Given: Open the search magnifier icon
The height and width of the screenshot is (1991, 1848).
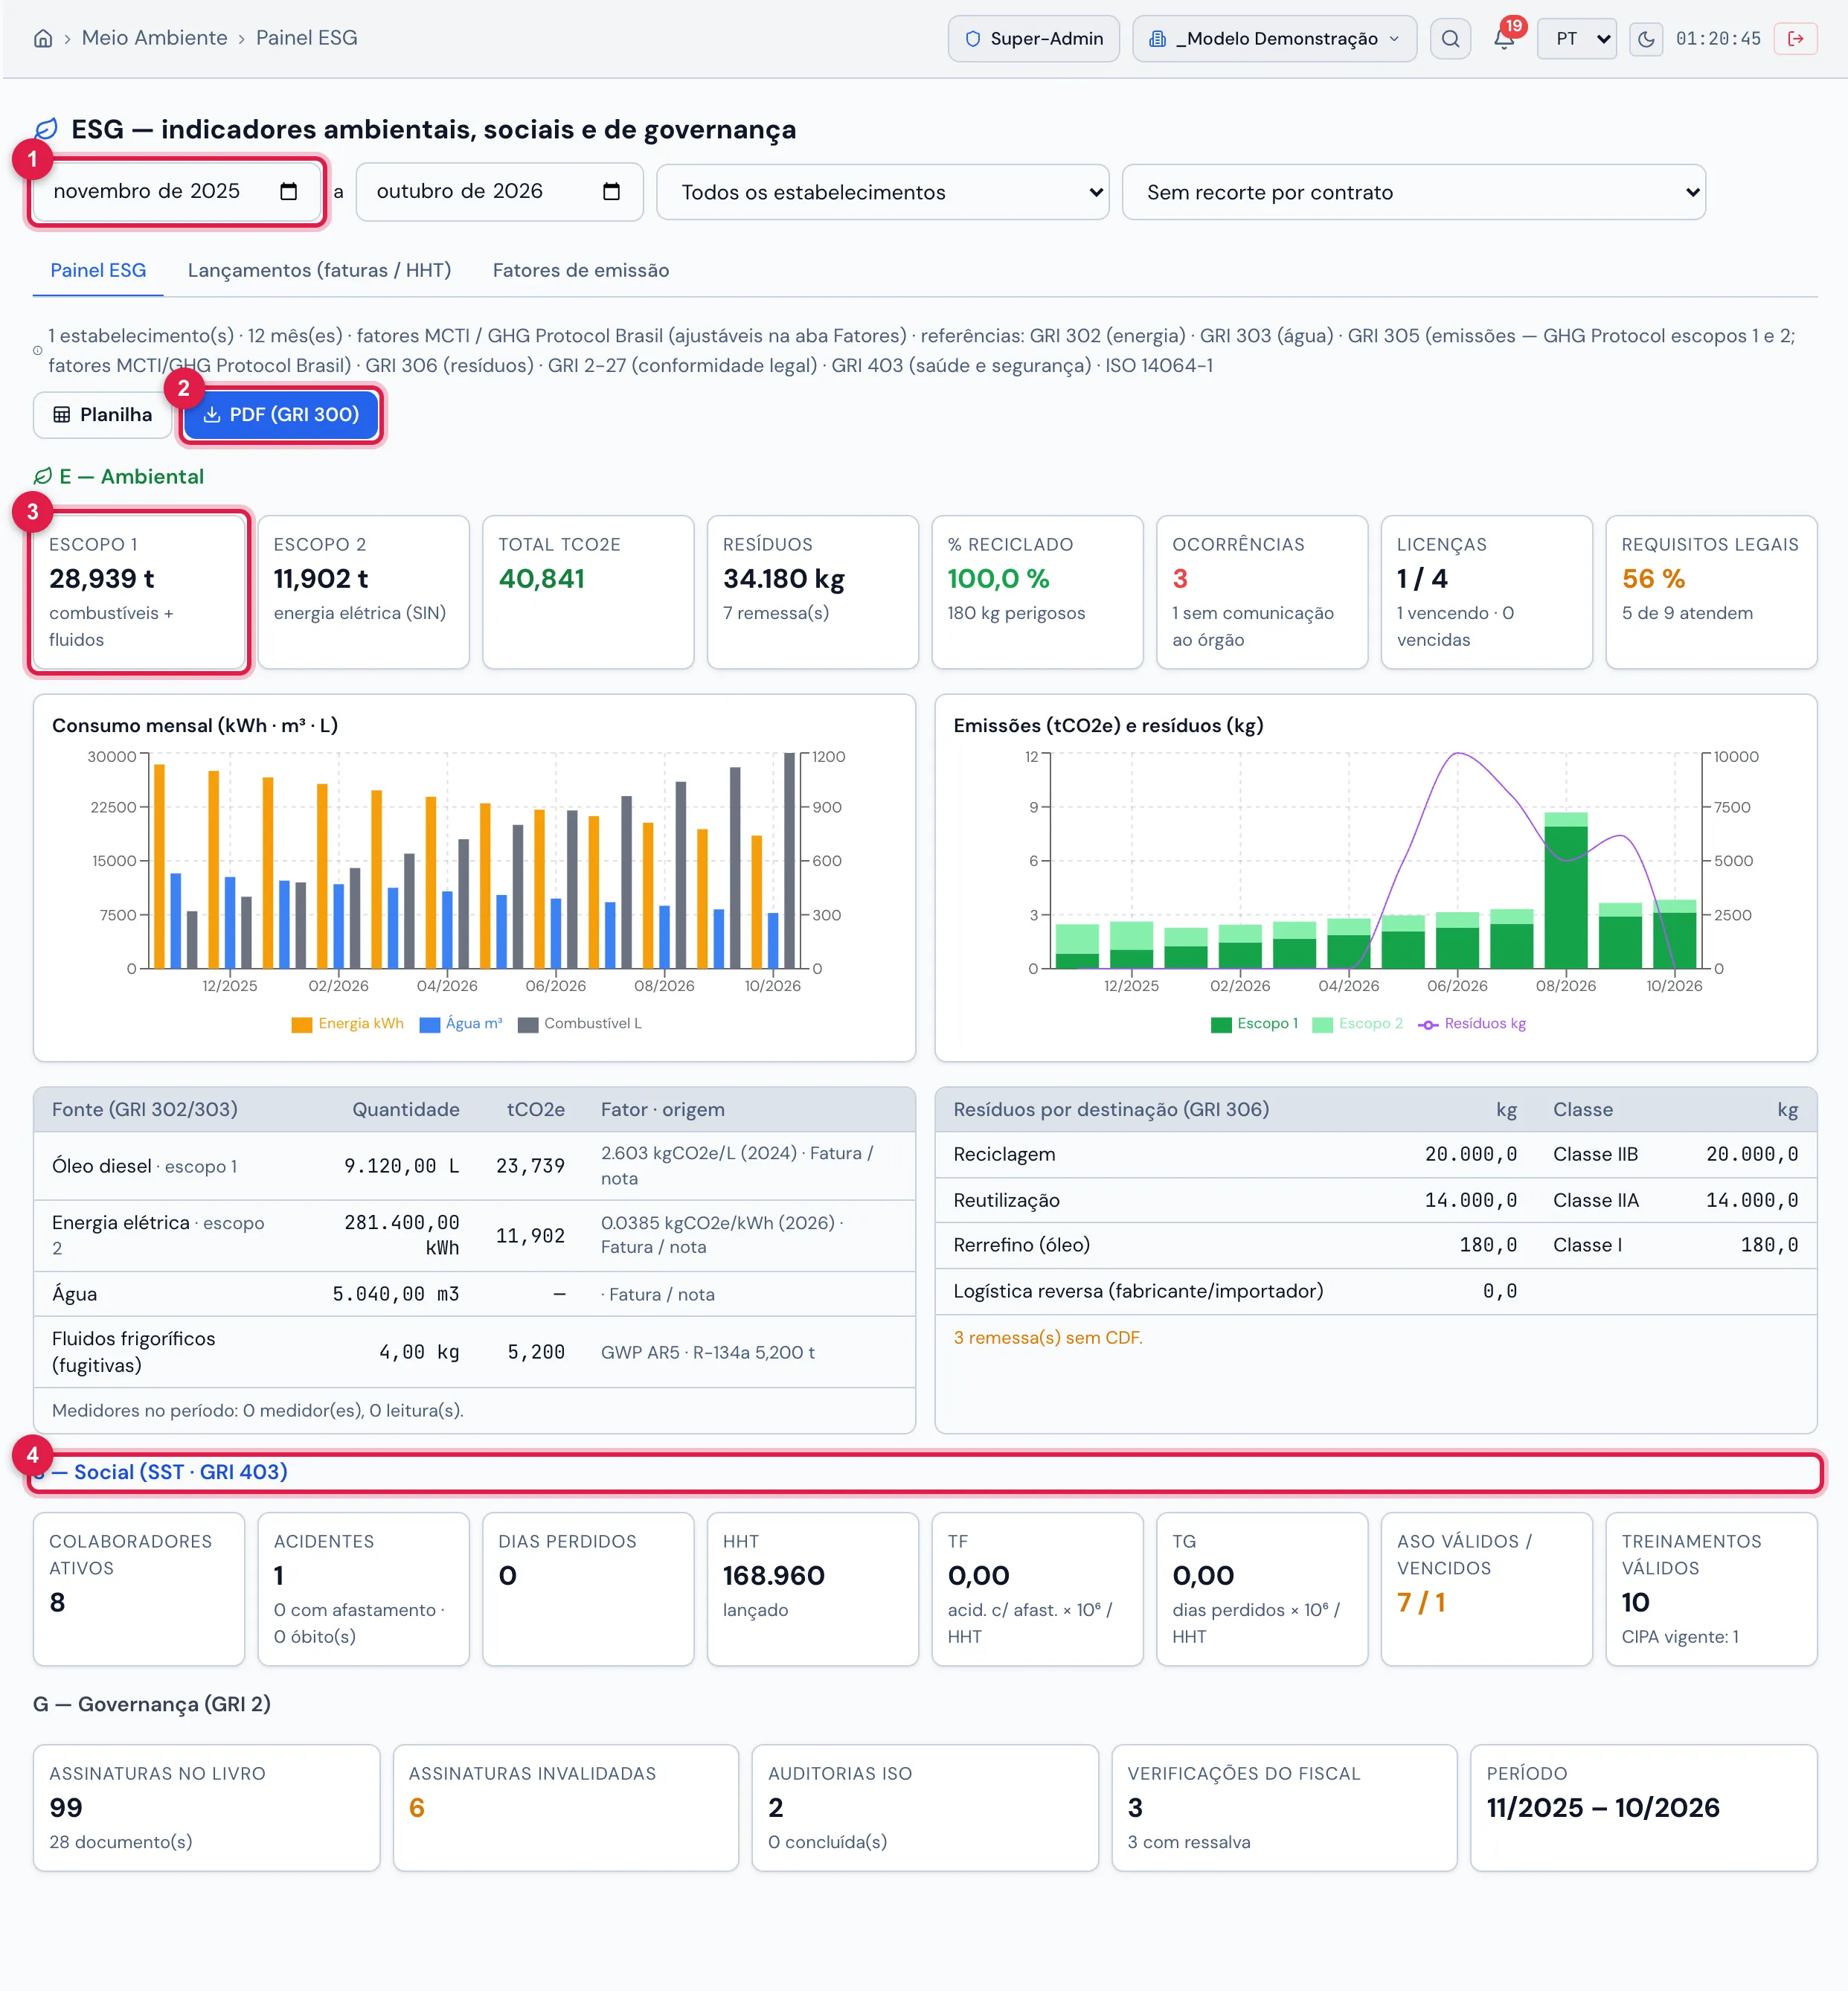Looking at the screenshot, I should pyautogui.click(x=1450, y=39).
